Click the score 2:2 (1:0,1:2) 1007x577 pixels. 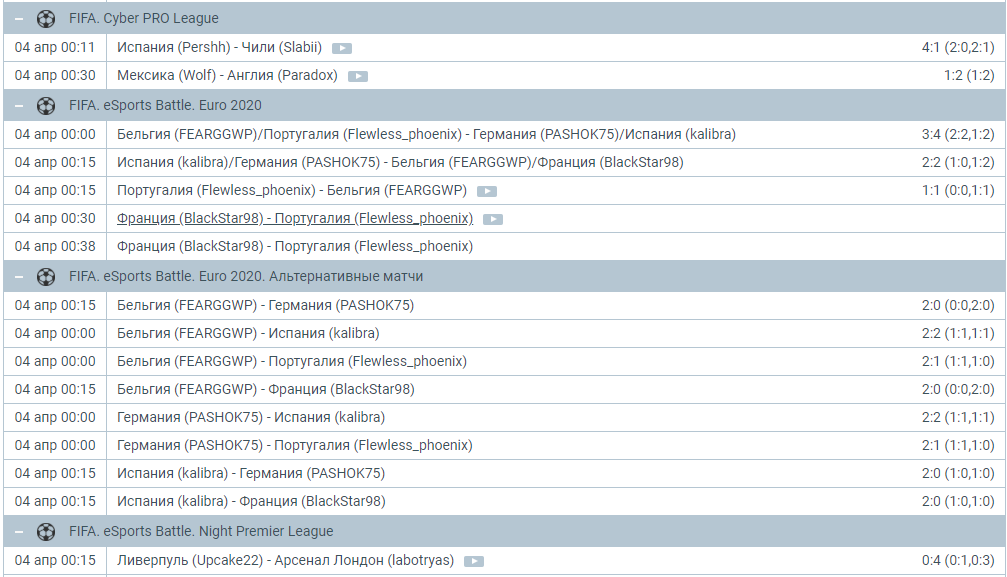click(958, 162)
